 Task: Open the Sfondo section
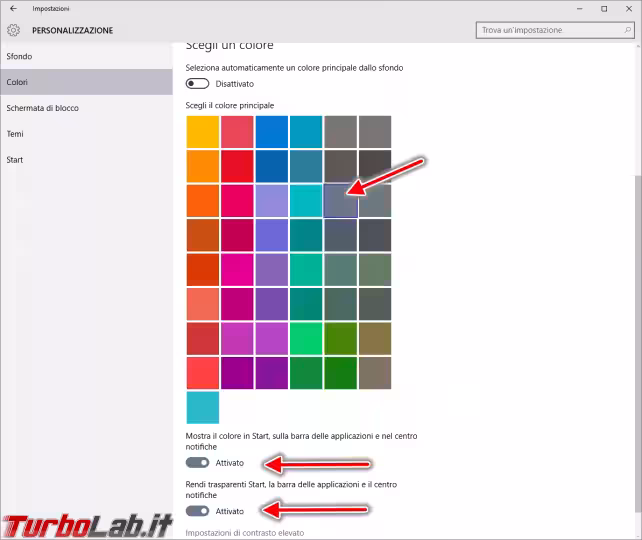click(x=86, y=56)
